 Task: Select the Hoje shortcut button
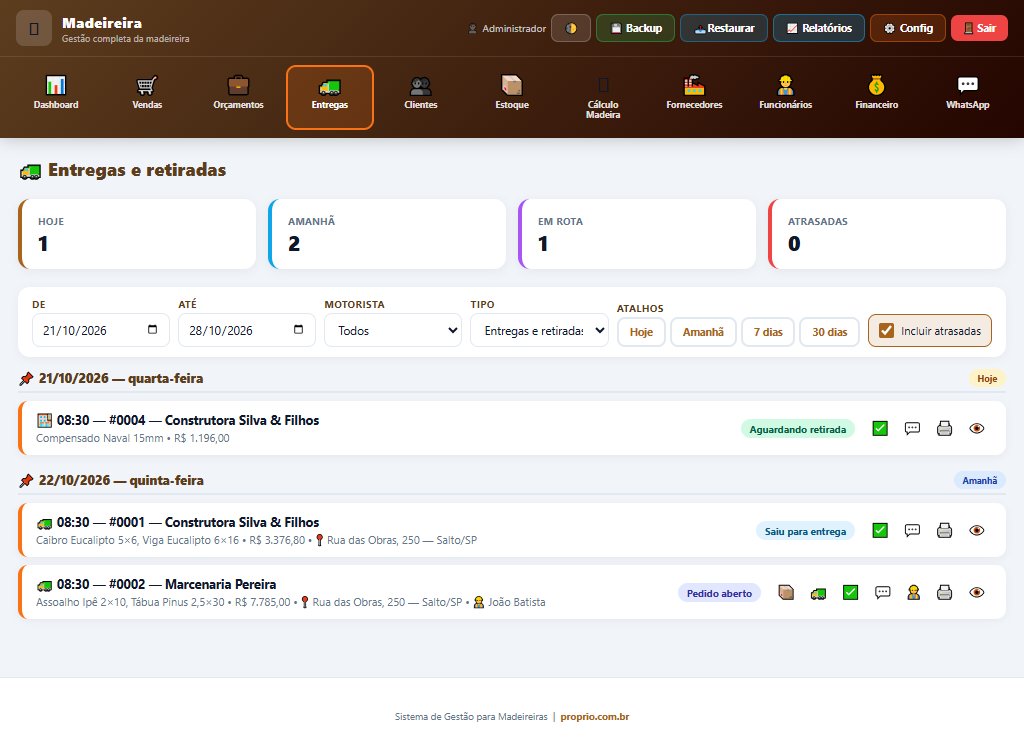pos(641,332)
